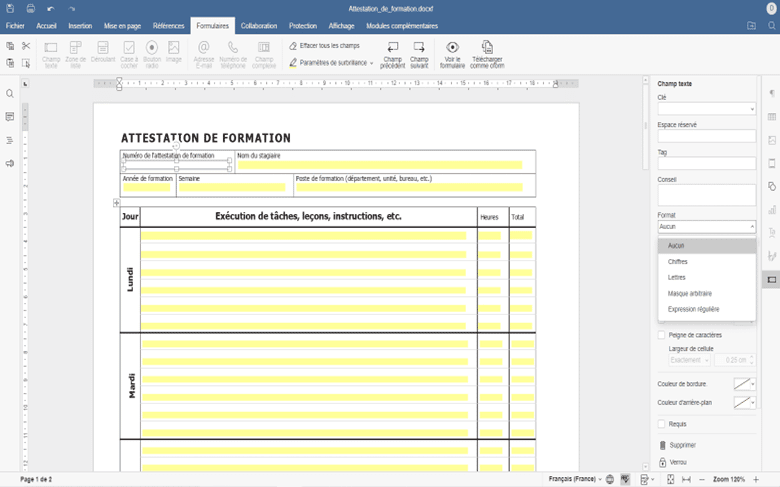Click the Voir le formulaire icon
Image resolution: width=780 pixels, height=487 pixels.
[452, 48]
